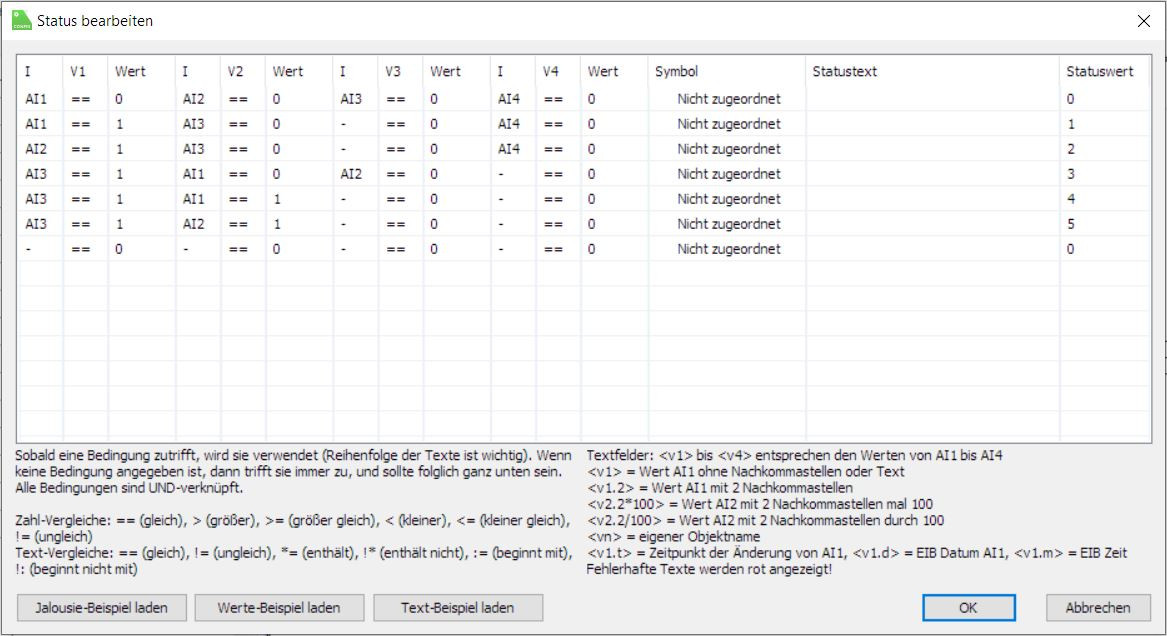Click the OK button
This screenshot has width=1167, height=636.
(968, 608)
